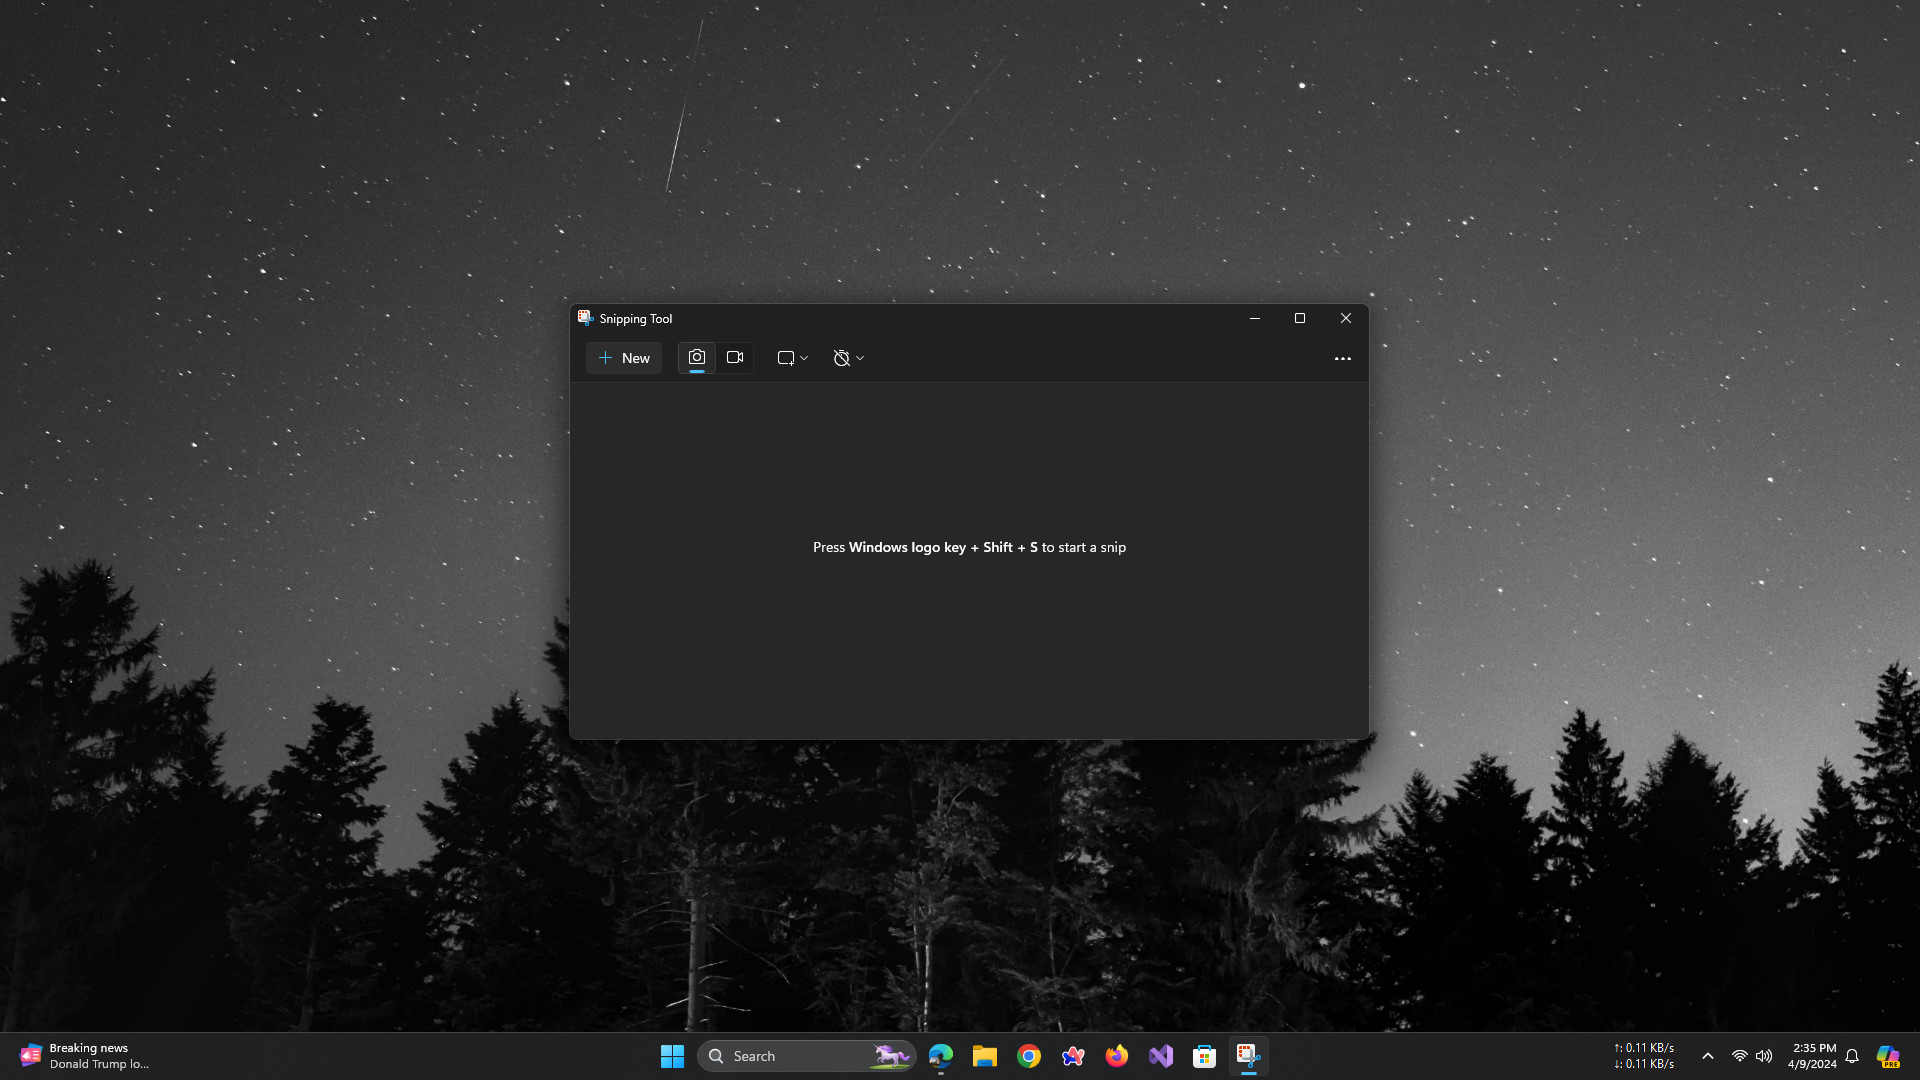Open File Explorer from taskbar
Image resolution: width=1920 pixels, height=1080 pixels.
pyautogui.click(x=985, y=1056)
